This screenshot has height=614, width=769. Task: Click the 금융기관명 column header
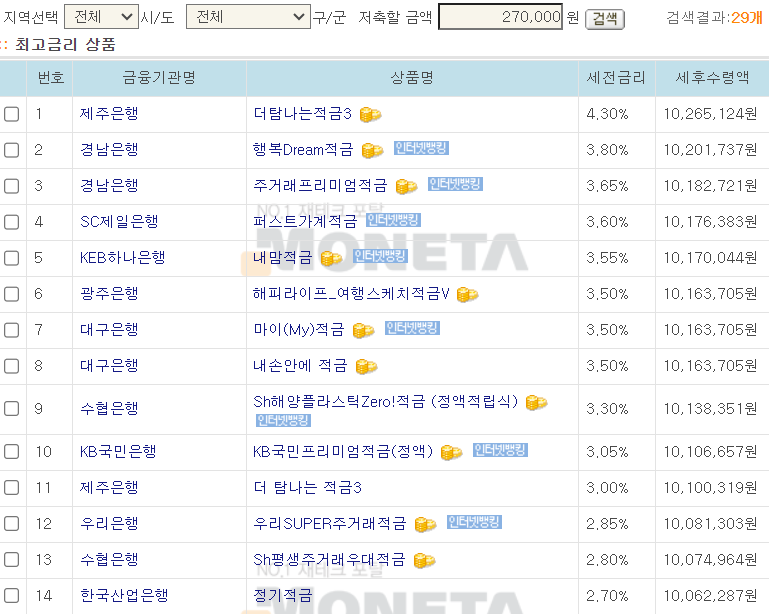pyautogui.click(x=159, y=77)
